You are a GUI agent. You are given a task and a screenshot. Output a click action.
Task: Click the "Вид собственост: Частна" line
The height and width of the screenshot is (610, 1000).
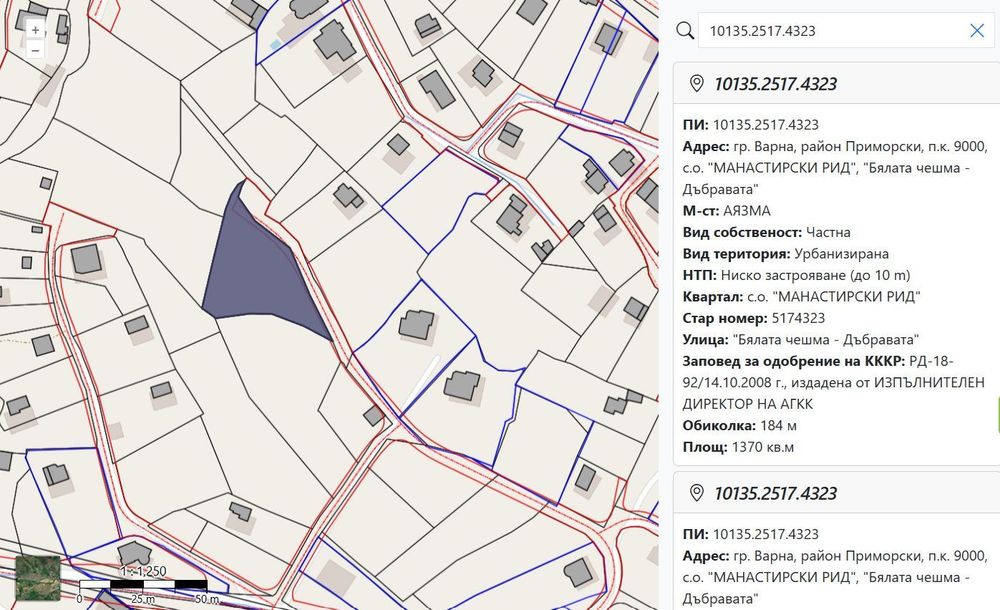coord(766,232)
